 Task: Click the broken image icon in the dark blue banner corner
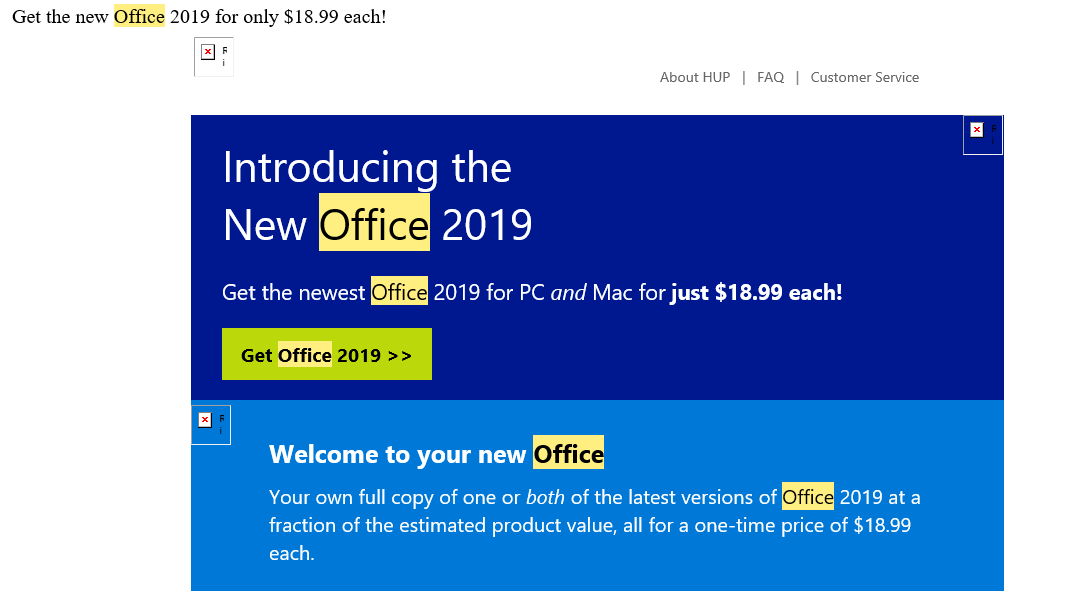pos(983,135)
